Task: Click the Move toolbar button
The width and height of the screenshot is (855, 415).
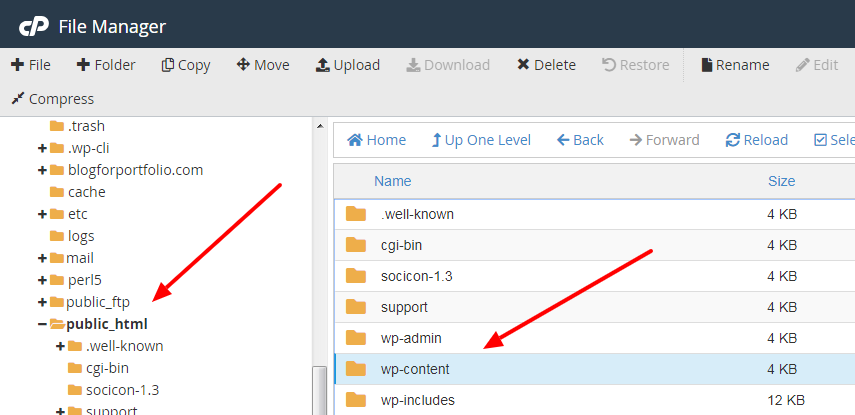Action: point(262,65)
